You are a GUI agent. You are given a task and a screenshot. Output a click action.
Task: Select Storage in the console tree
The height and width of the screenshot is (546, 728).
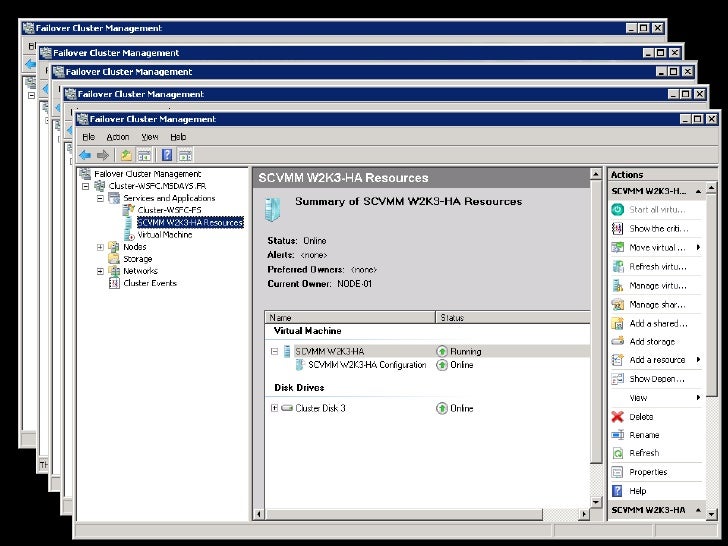click(137, 259)
